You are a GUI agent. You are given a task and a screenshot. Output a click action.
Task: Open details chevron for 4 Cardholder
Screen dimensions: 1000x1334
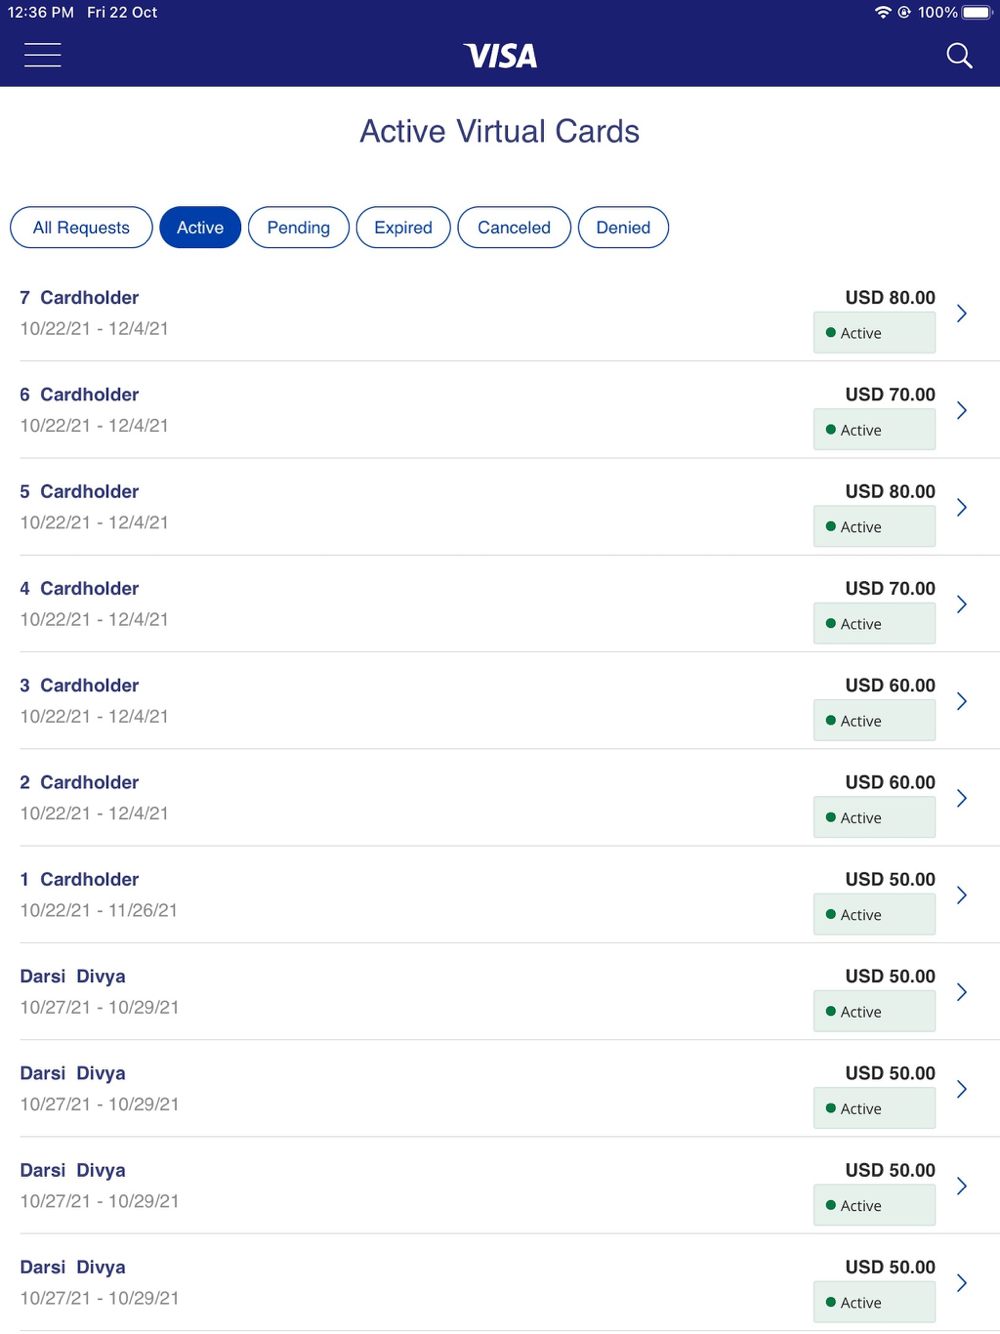pyautogui.click(x=961, y=604)
